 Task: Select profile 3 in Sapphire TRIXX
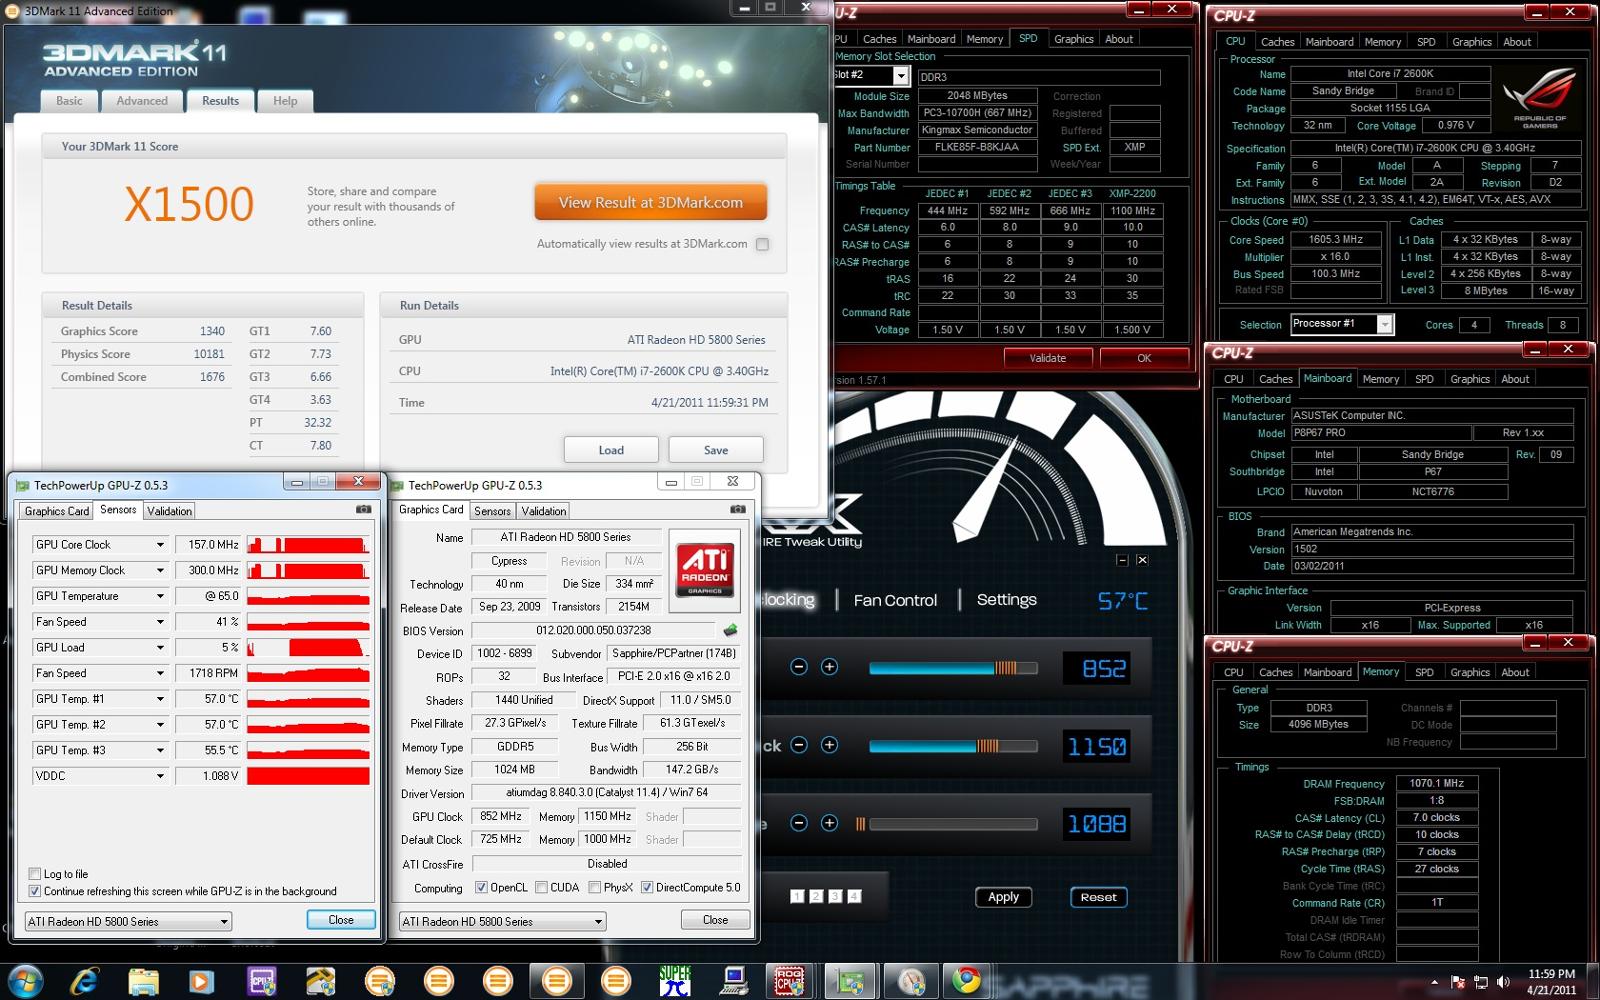835,896
